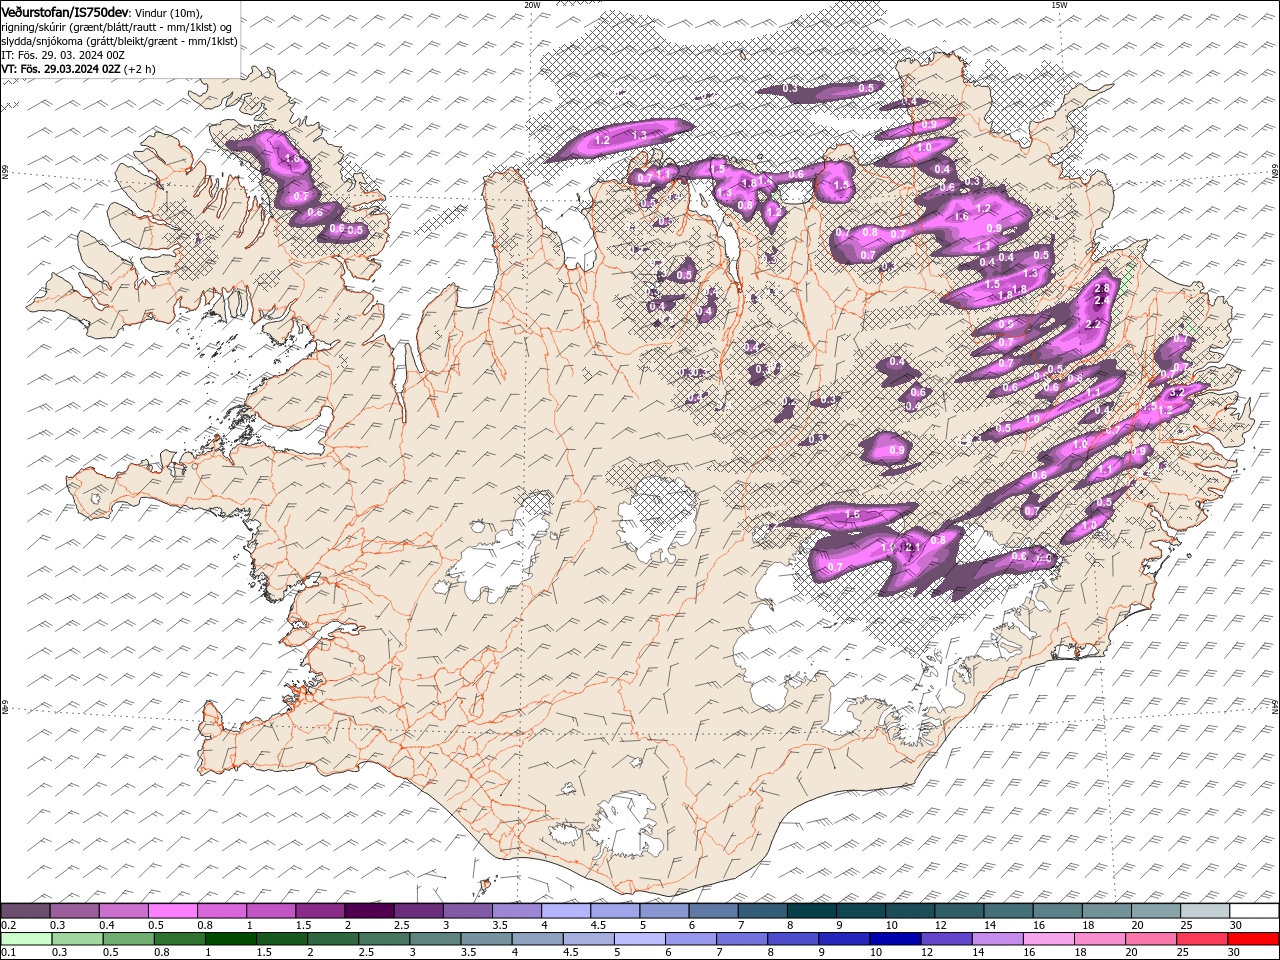The height and width of the screenshot is (960, 1280).
Task: Click the 2.4 precipitation value on the map
Action: point(1103,301)
